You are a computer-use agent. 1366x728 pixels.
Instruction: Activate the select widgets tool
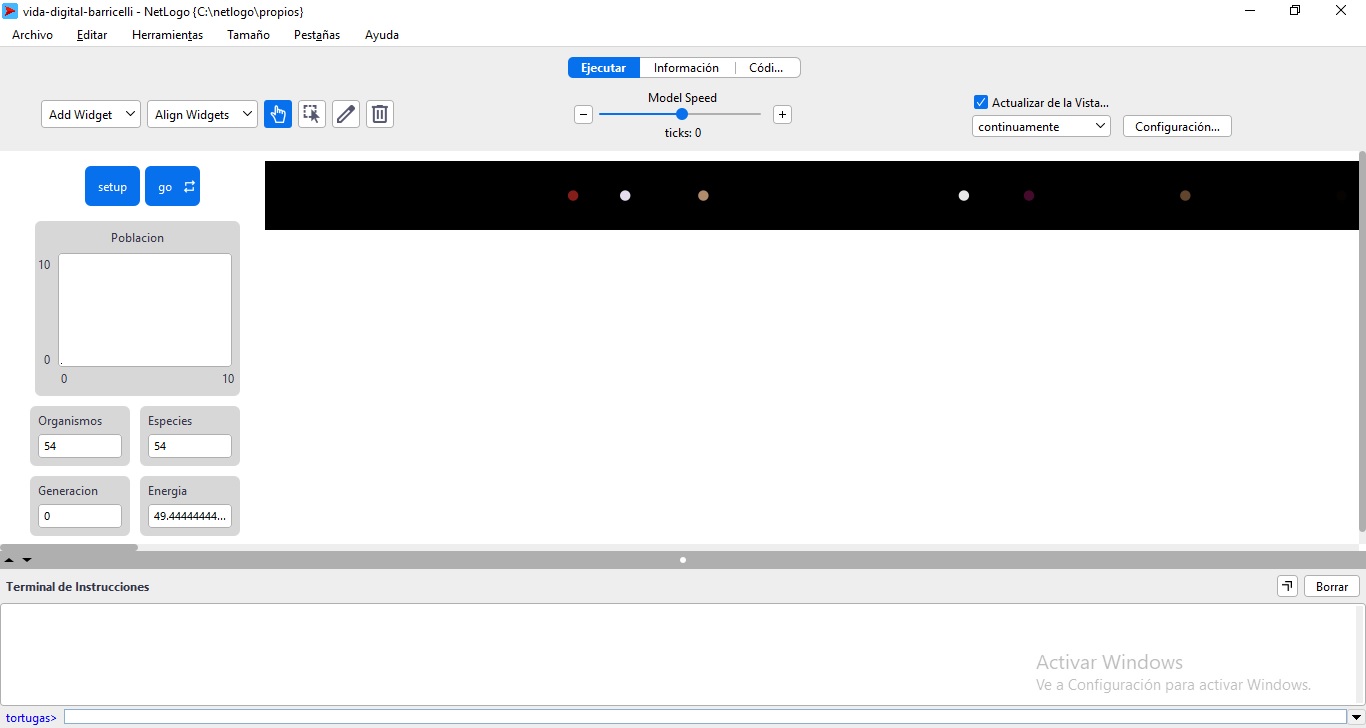(x=312, y=114)
